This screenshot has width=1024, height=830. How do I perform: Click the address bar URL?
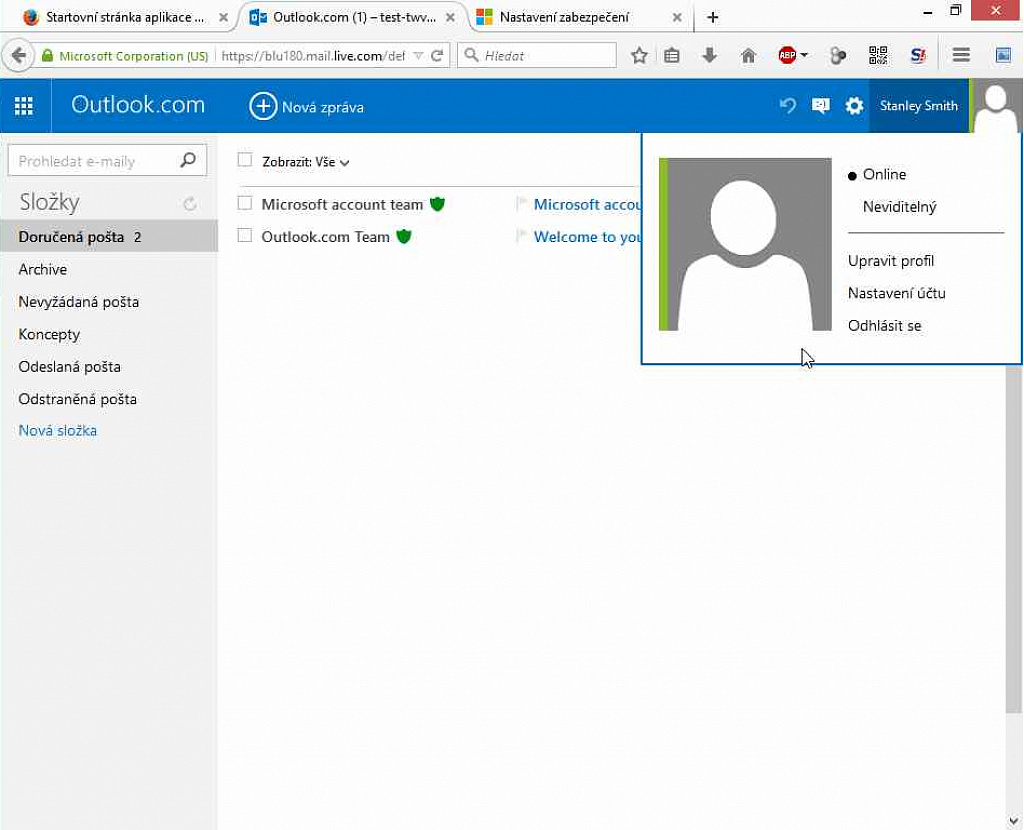(x=313, y=56)
